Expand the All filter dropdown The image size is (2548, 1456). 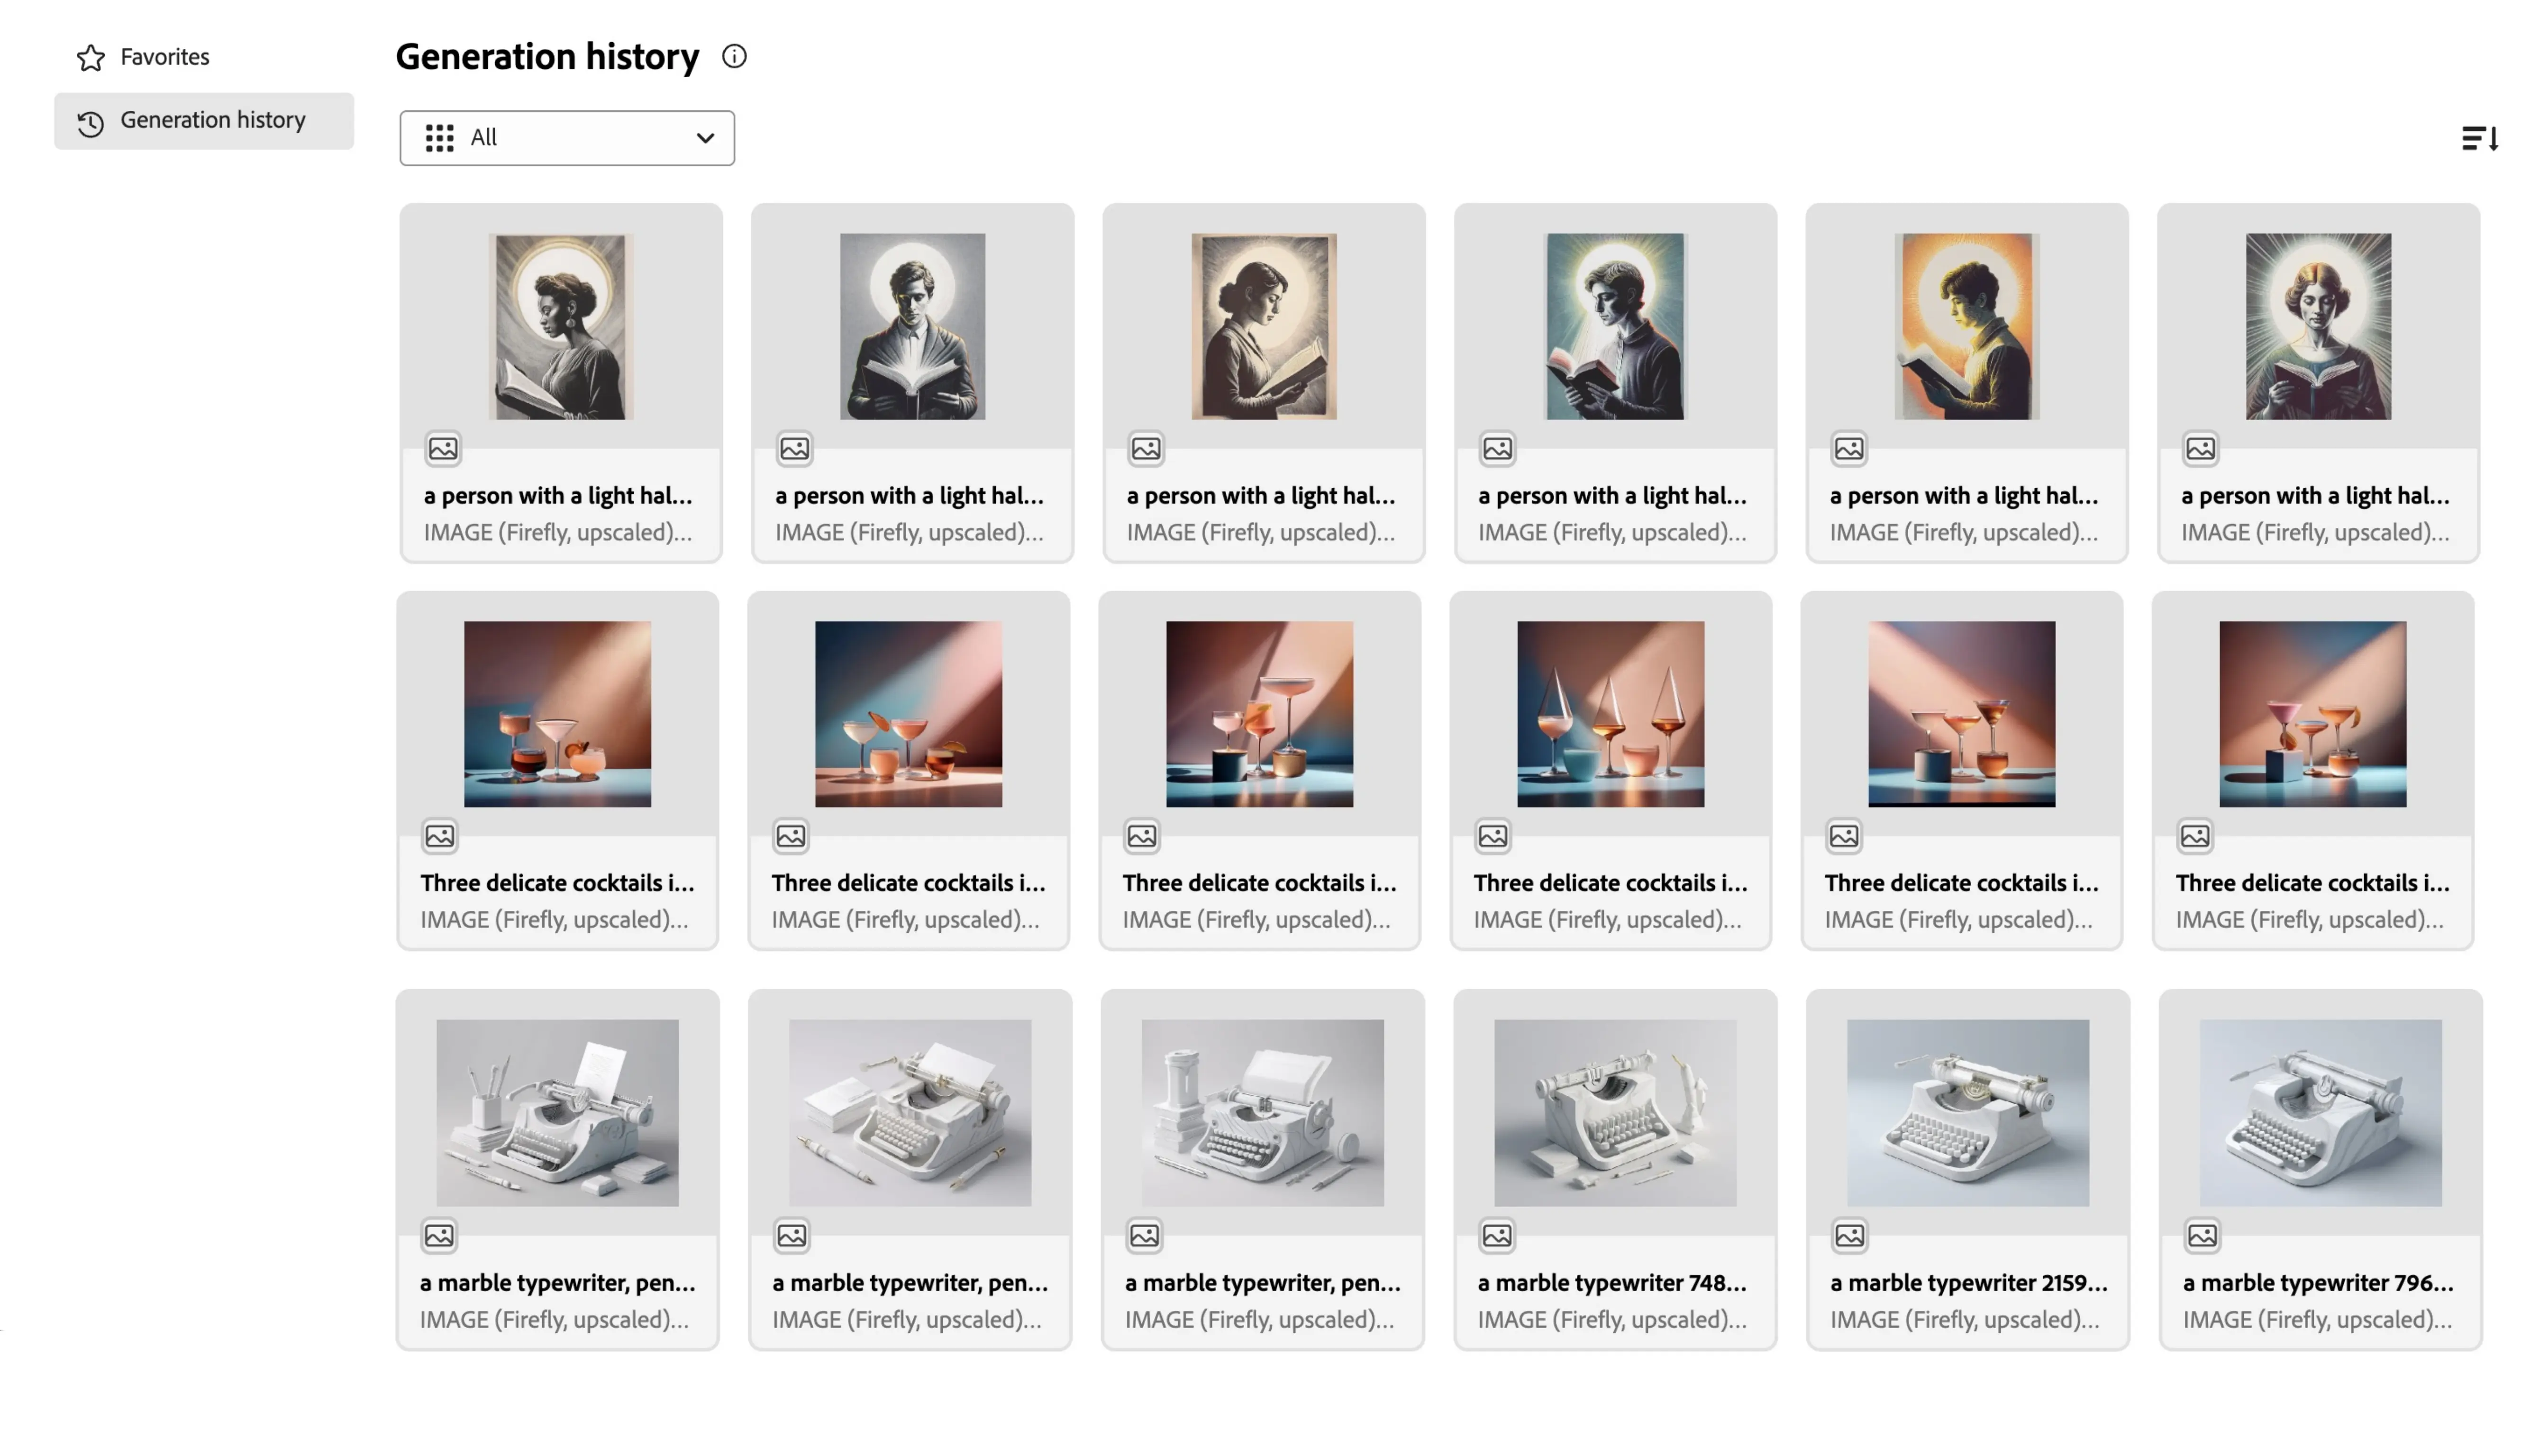(567, 138)
